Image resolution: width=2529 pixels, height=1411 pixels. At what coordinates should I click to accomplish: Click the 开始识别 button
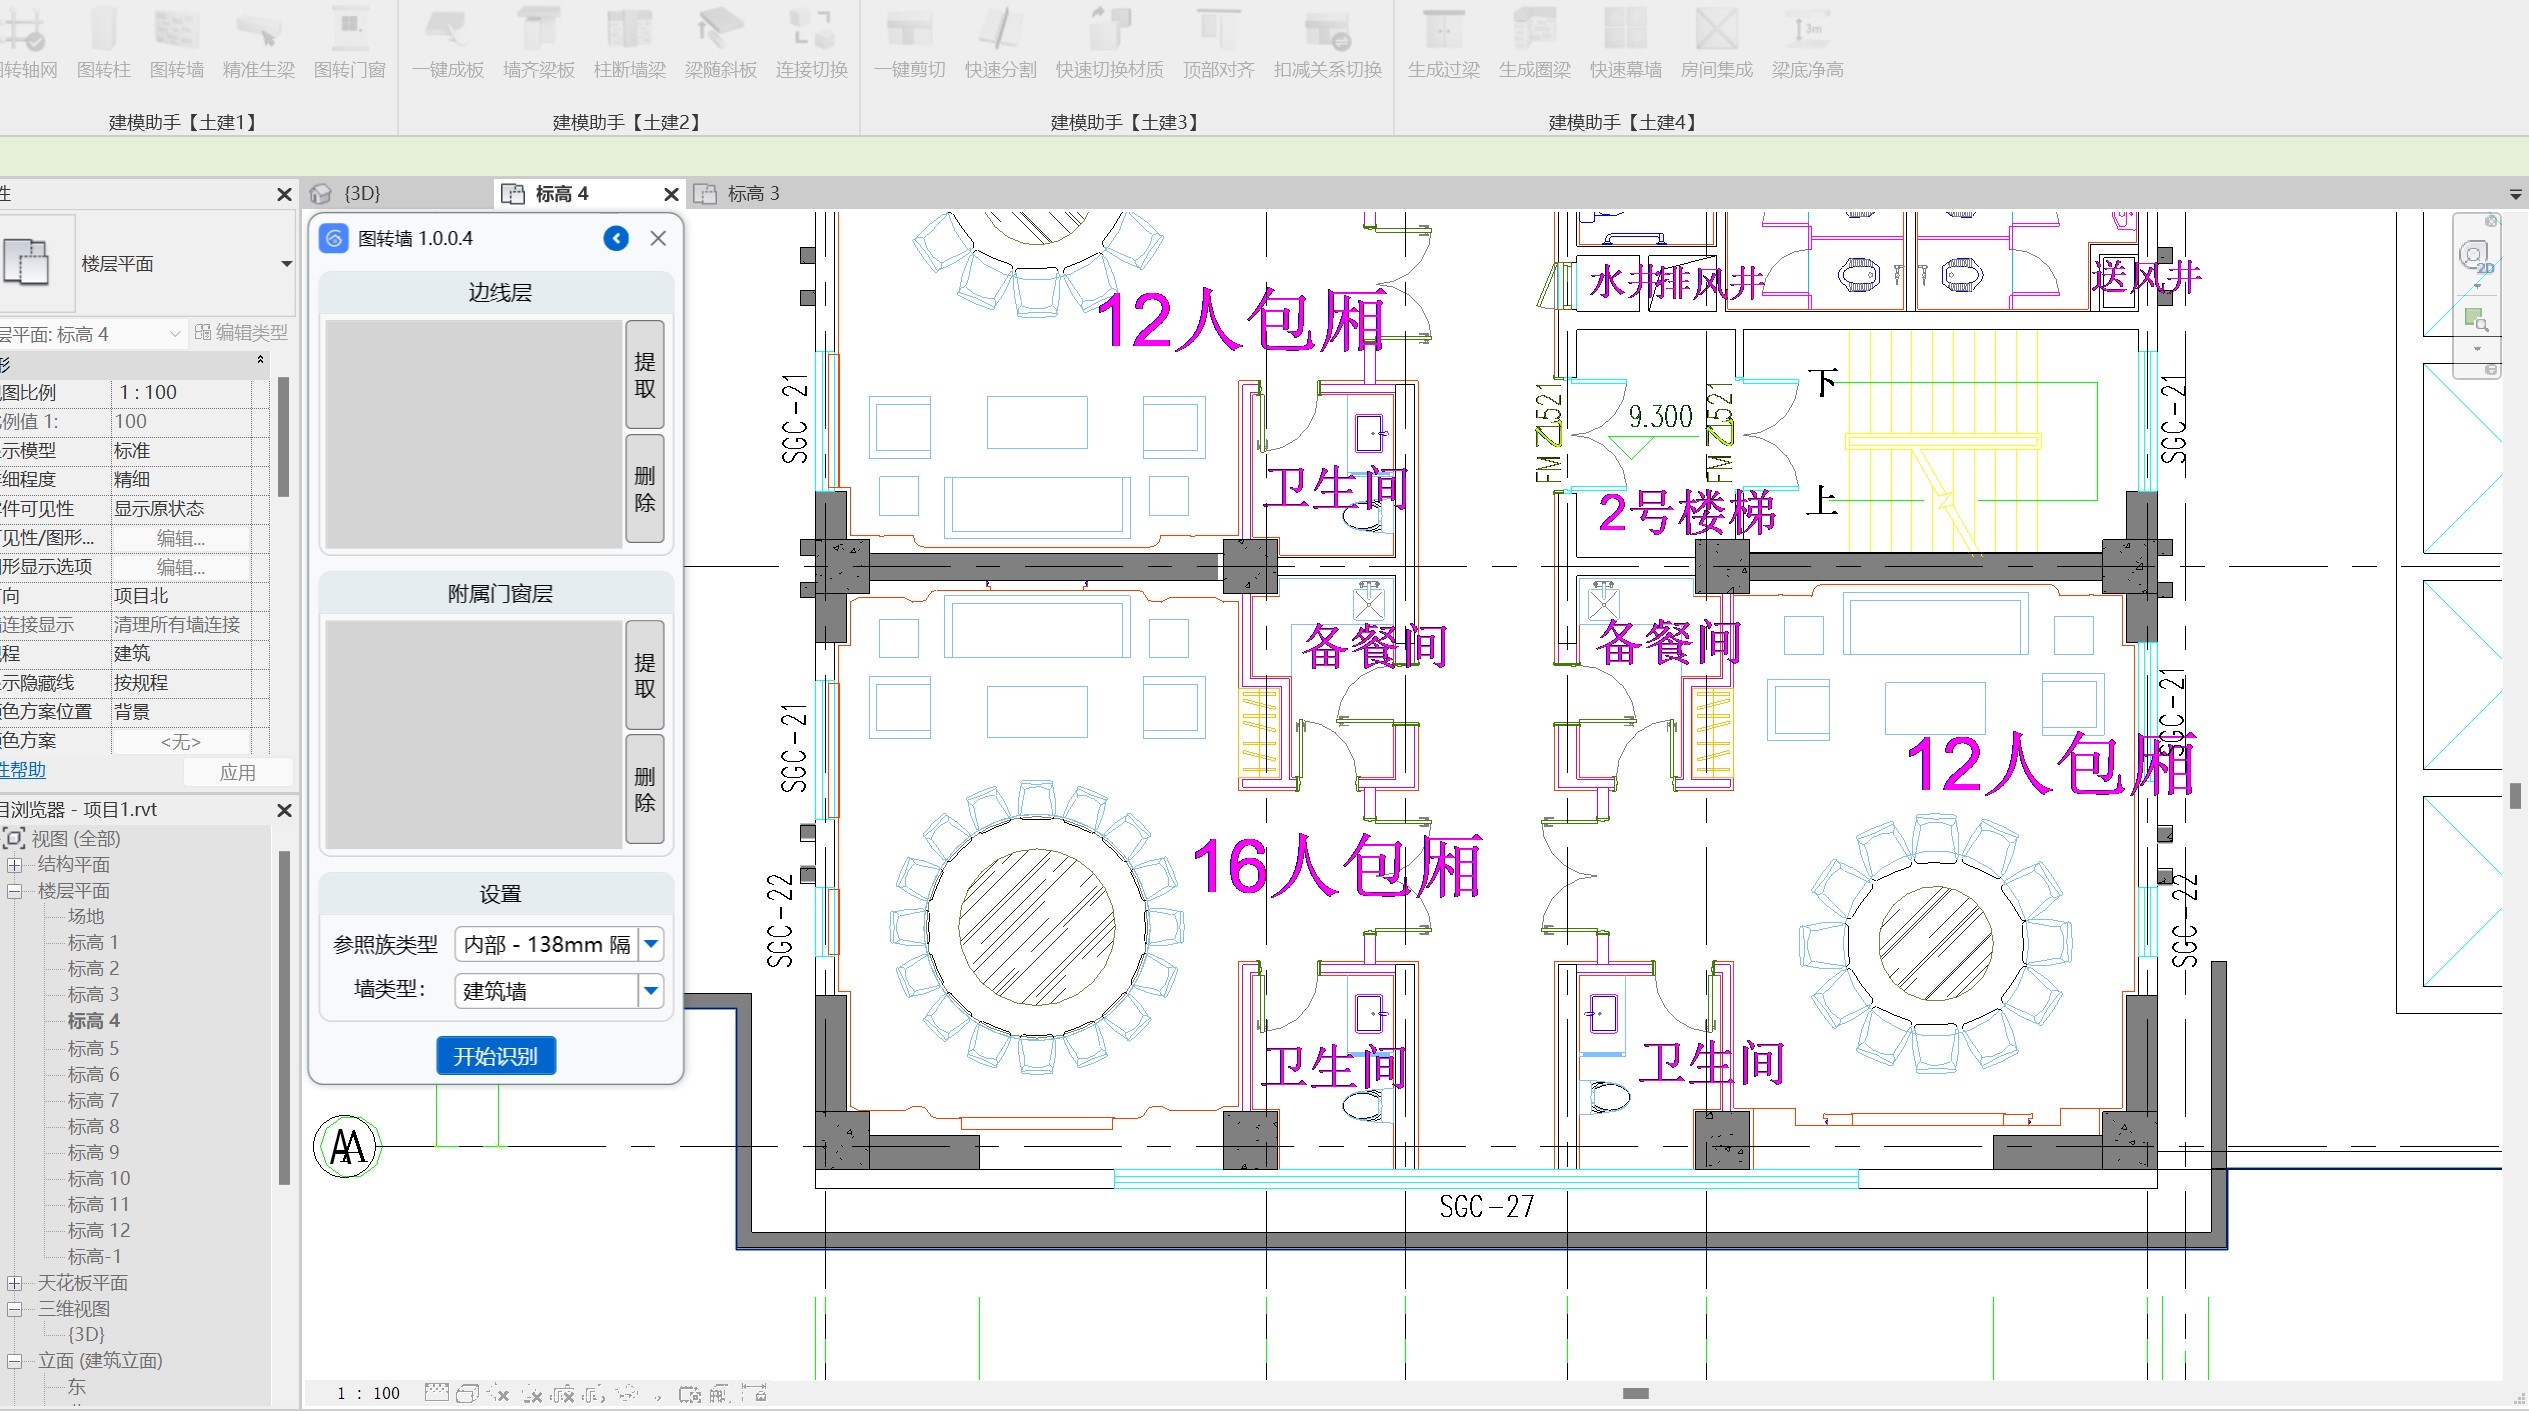(496, 1056)
